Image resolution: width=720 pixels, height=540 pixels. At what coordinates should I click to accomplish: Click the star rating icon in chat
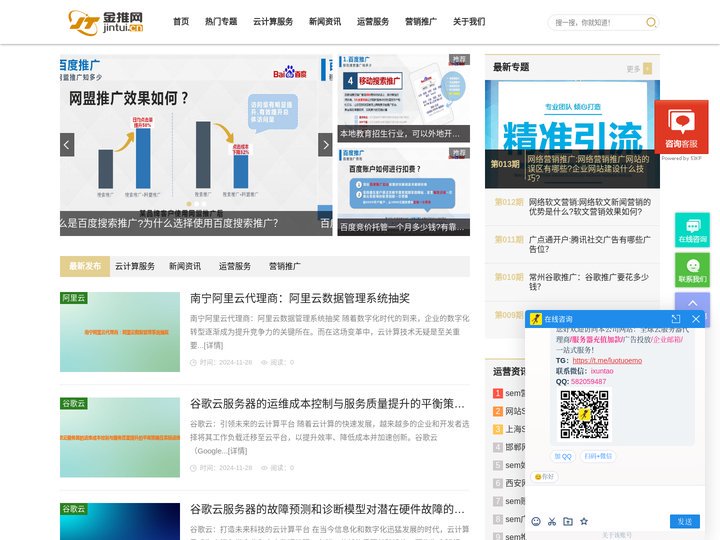(584, 521)
